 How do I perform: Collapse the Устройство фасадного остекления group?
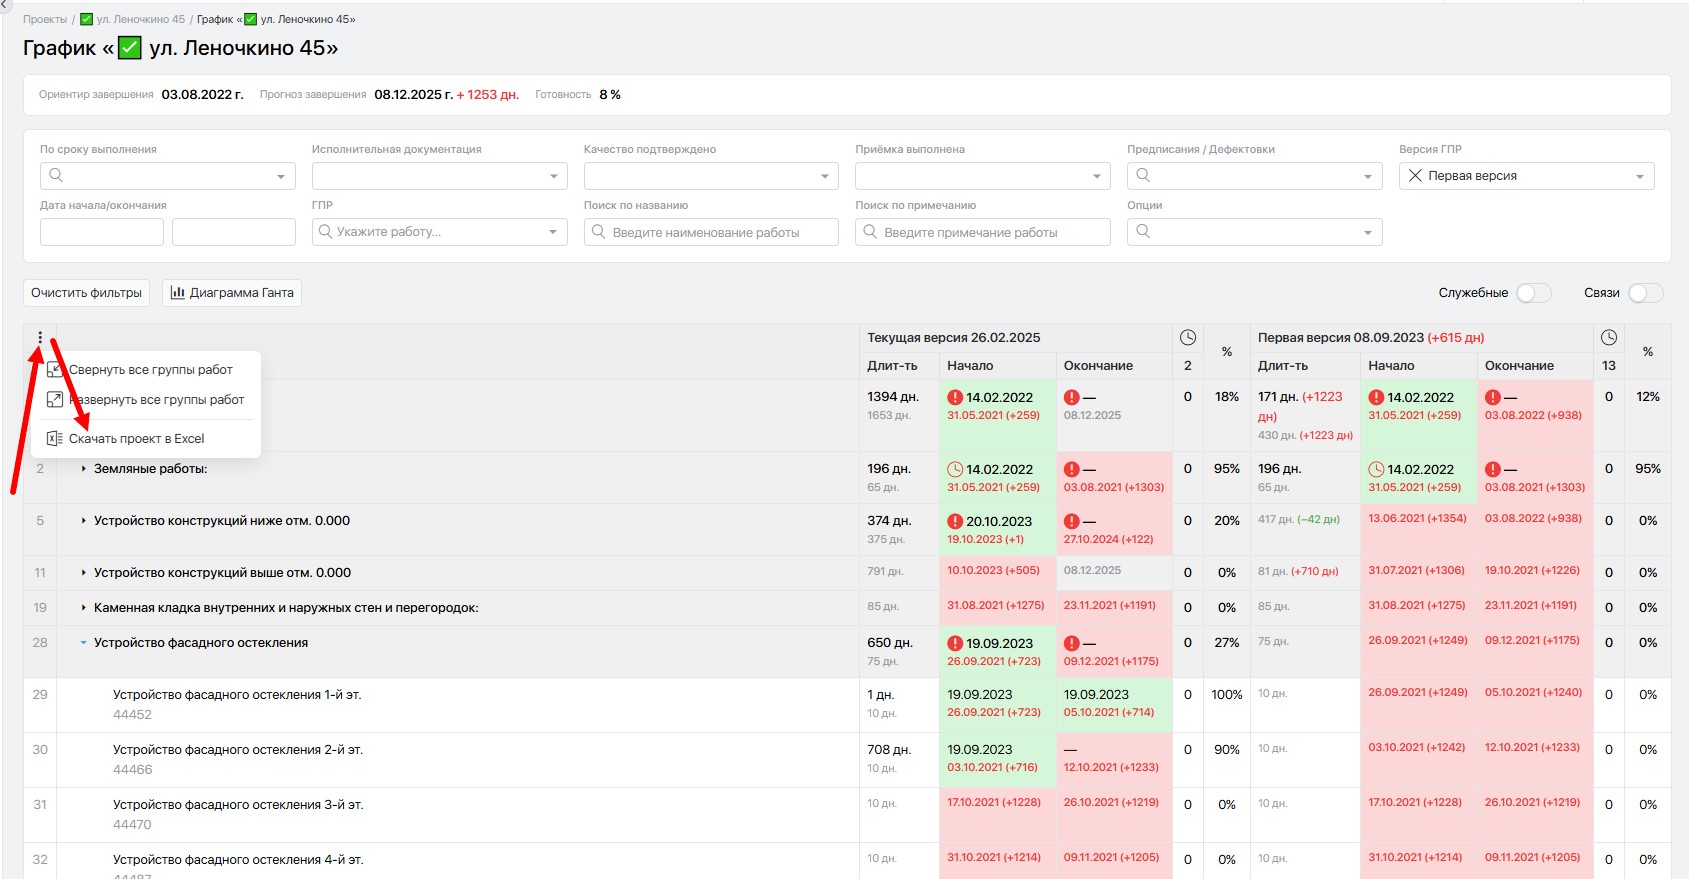coord(83,643)
